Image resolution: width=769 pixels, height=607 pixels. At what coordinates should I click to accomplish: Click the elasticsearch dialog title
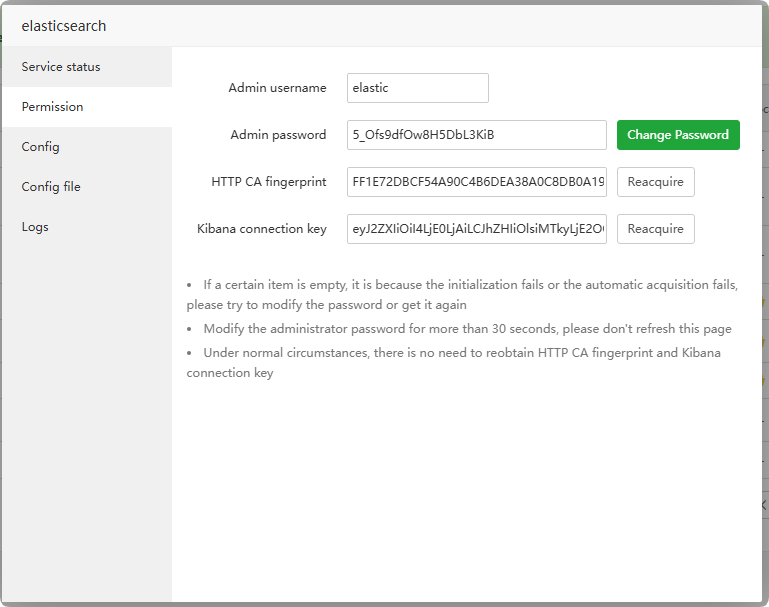click(64, 26)
